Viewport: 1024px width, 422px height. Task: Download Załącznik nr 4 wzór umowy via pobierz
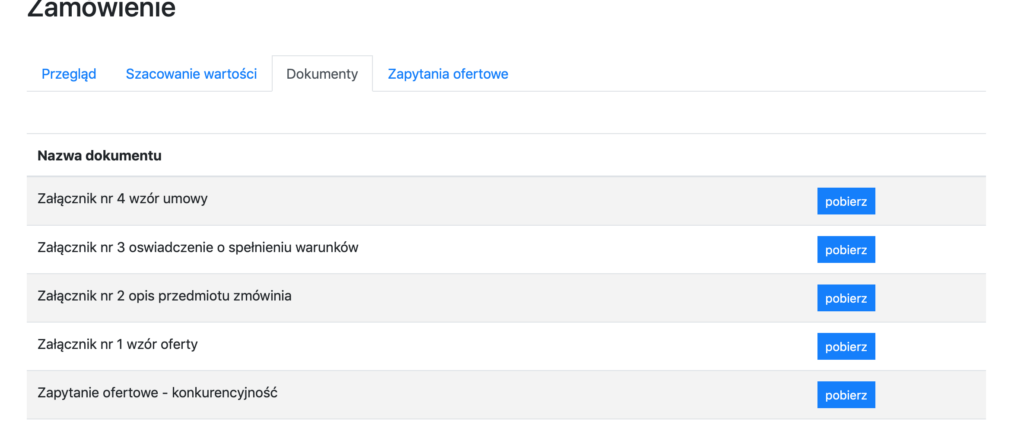click(x=846, y=201)
